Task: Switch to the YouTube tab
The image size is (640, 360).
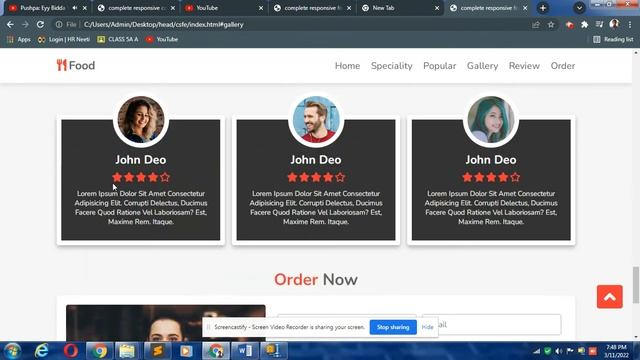Action: [x=224, y=8]
